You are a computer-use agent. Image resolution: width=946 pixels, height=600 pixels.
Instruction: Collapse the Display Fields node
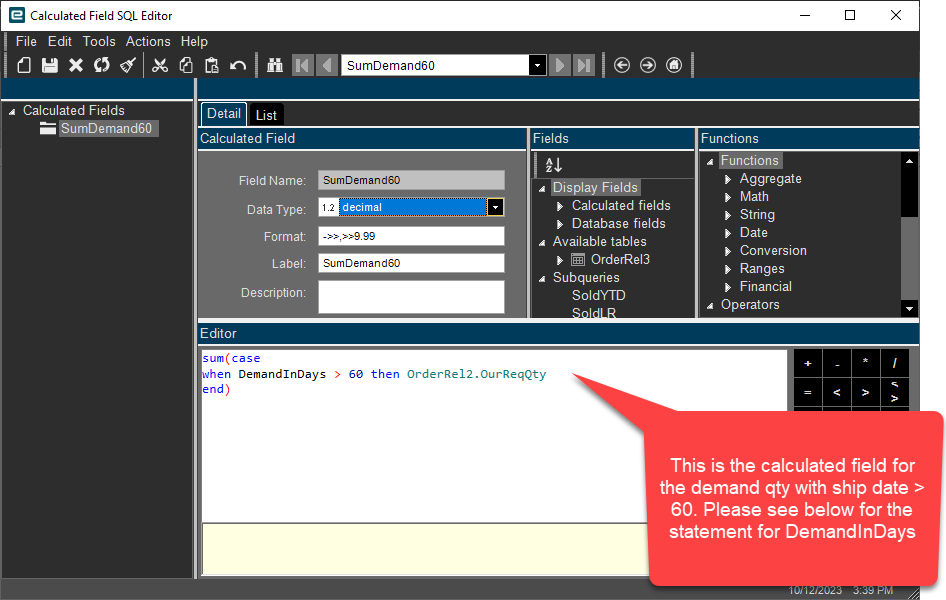(542, 189)
